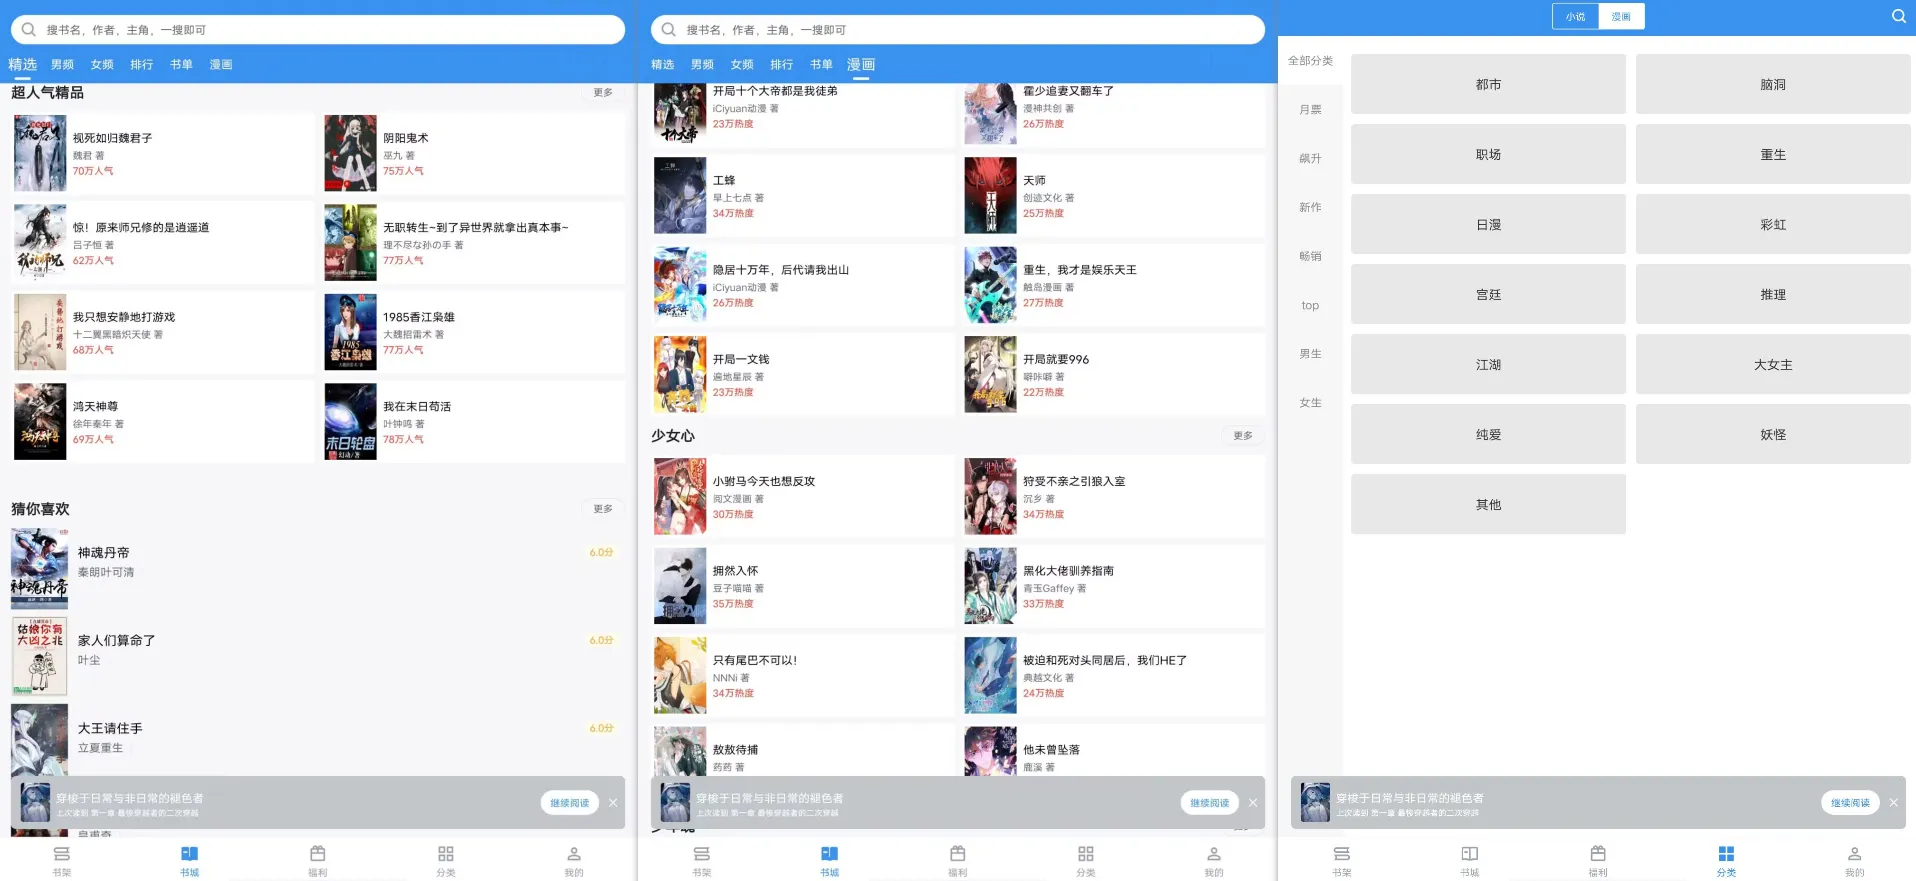
Task: Select the 漫画 tab in the left panel
Action: pos(221,64)
